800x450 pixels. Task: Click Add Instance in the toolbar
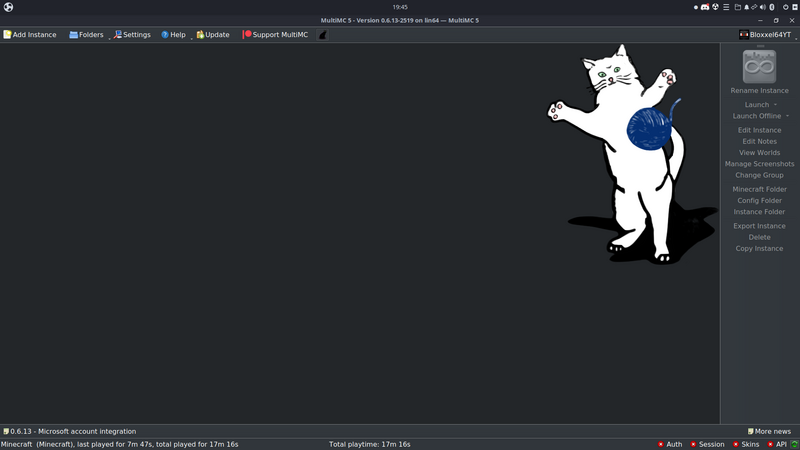tap(30, 35)
